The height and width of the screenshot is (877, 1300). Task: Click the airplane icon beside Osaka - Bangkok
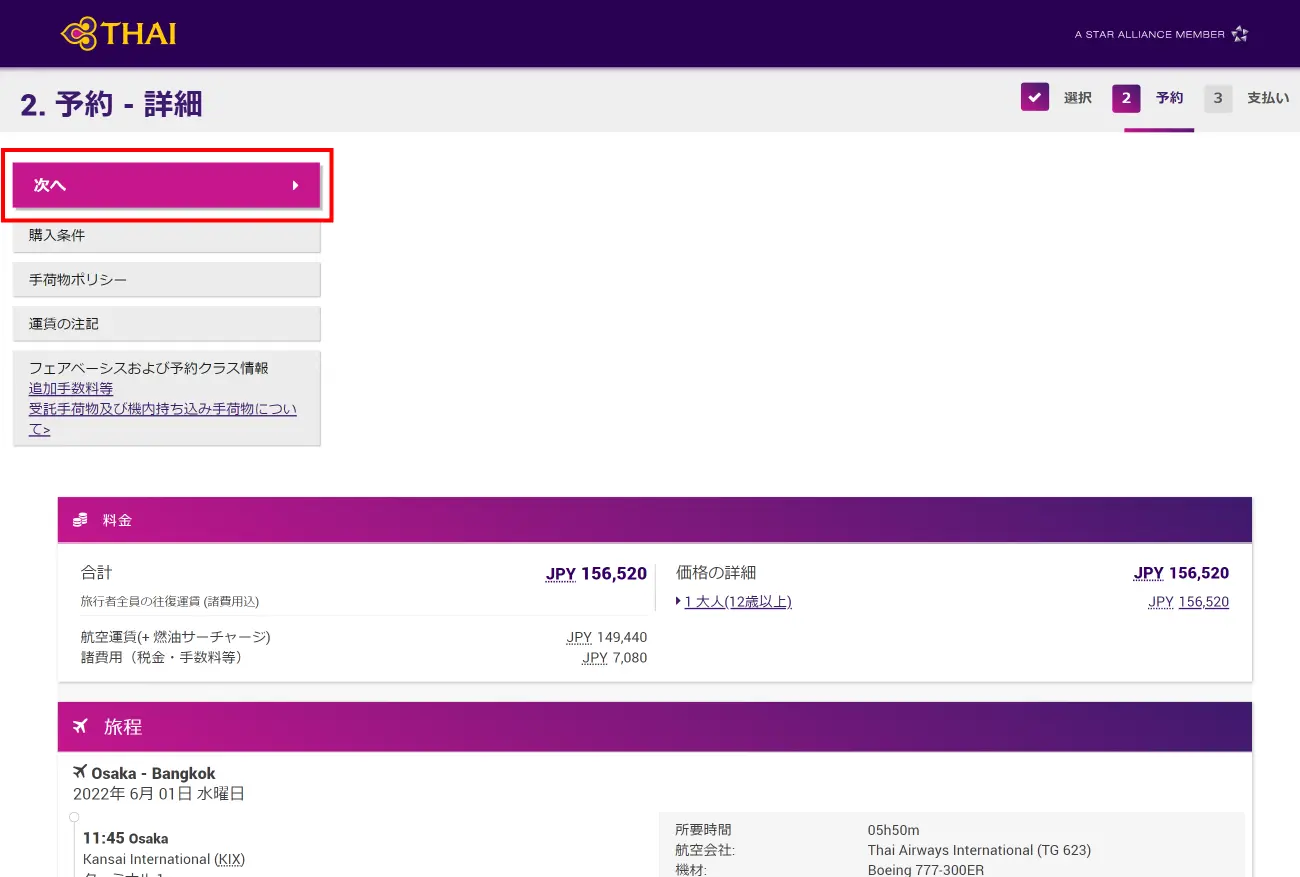pos(80,772)
